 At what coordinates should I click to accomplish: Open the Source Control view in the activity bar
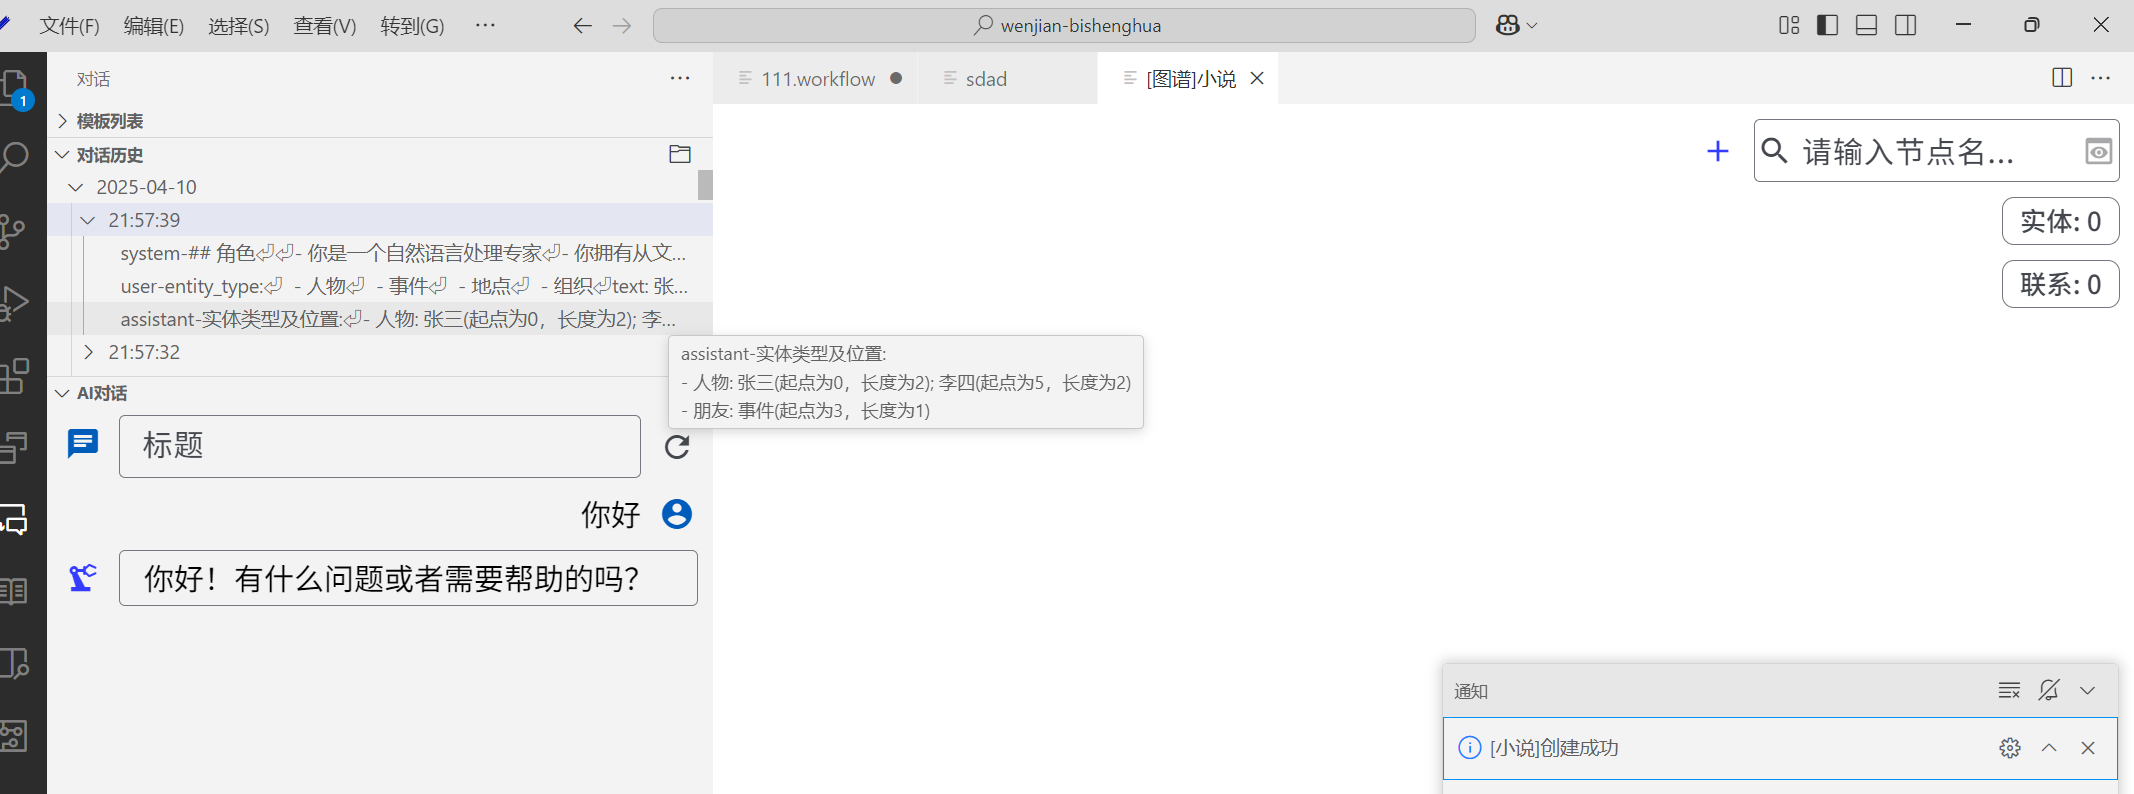[x=14, y=230]
